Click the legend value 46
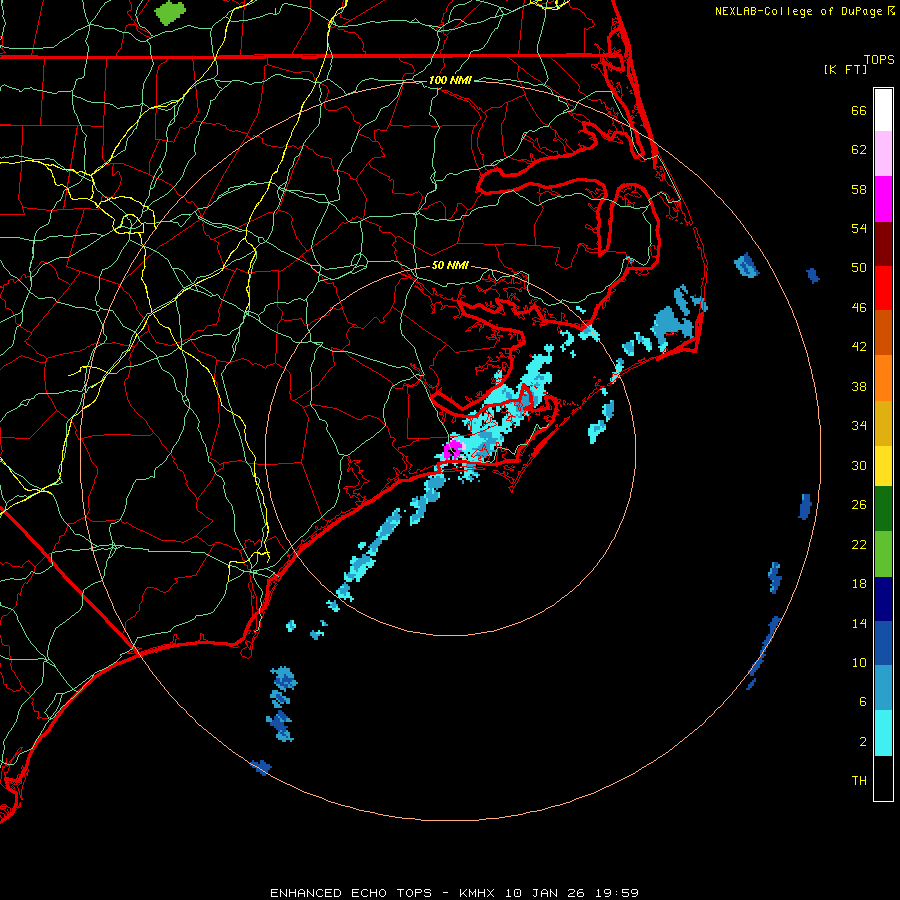 pyautogui.click(x=859, y=307)
